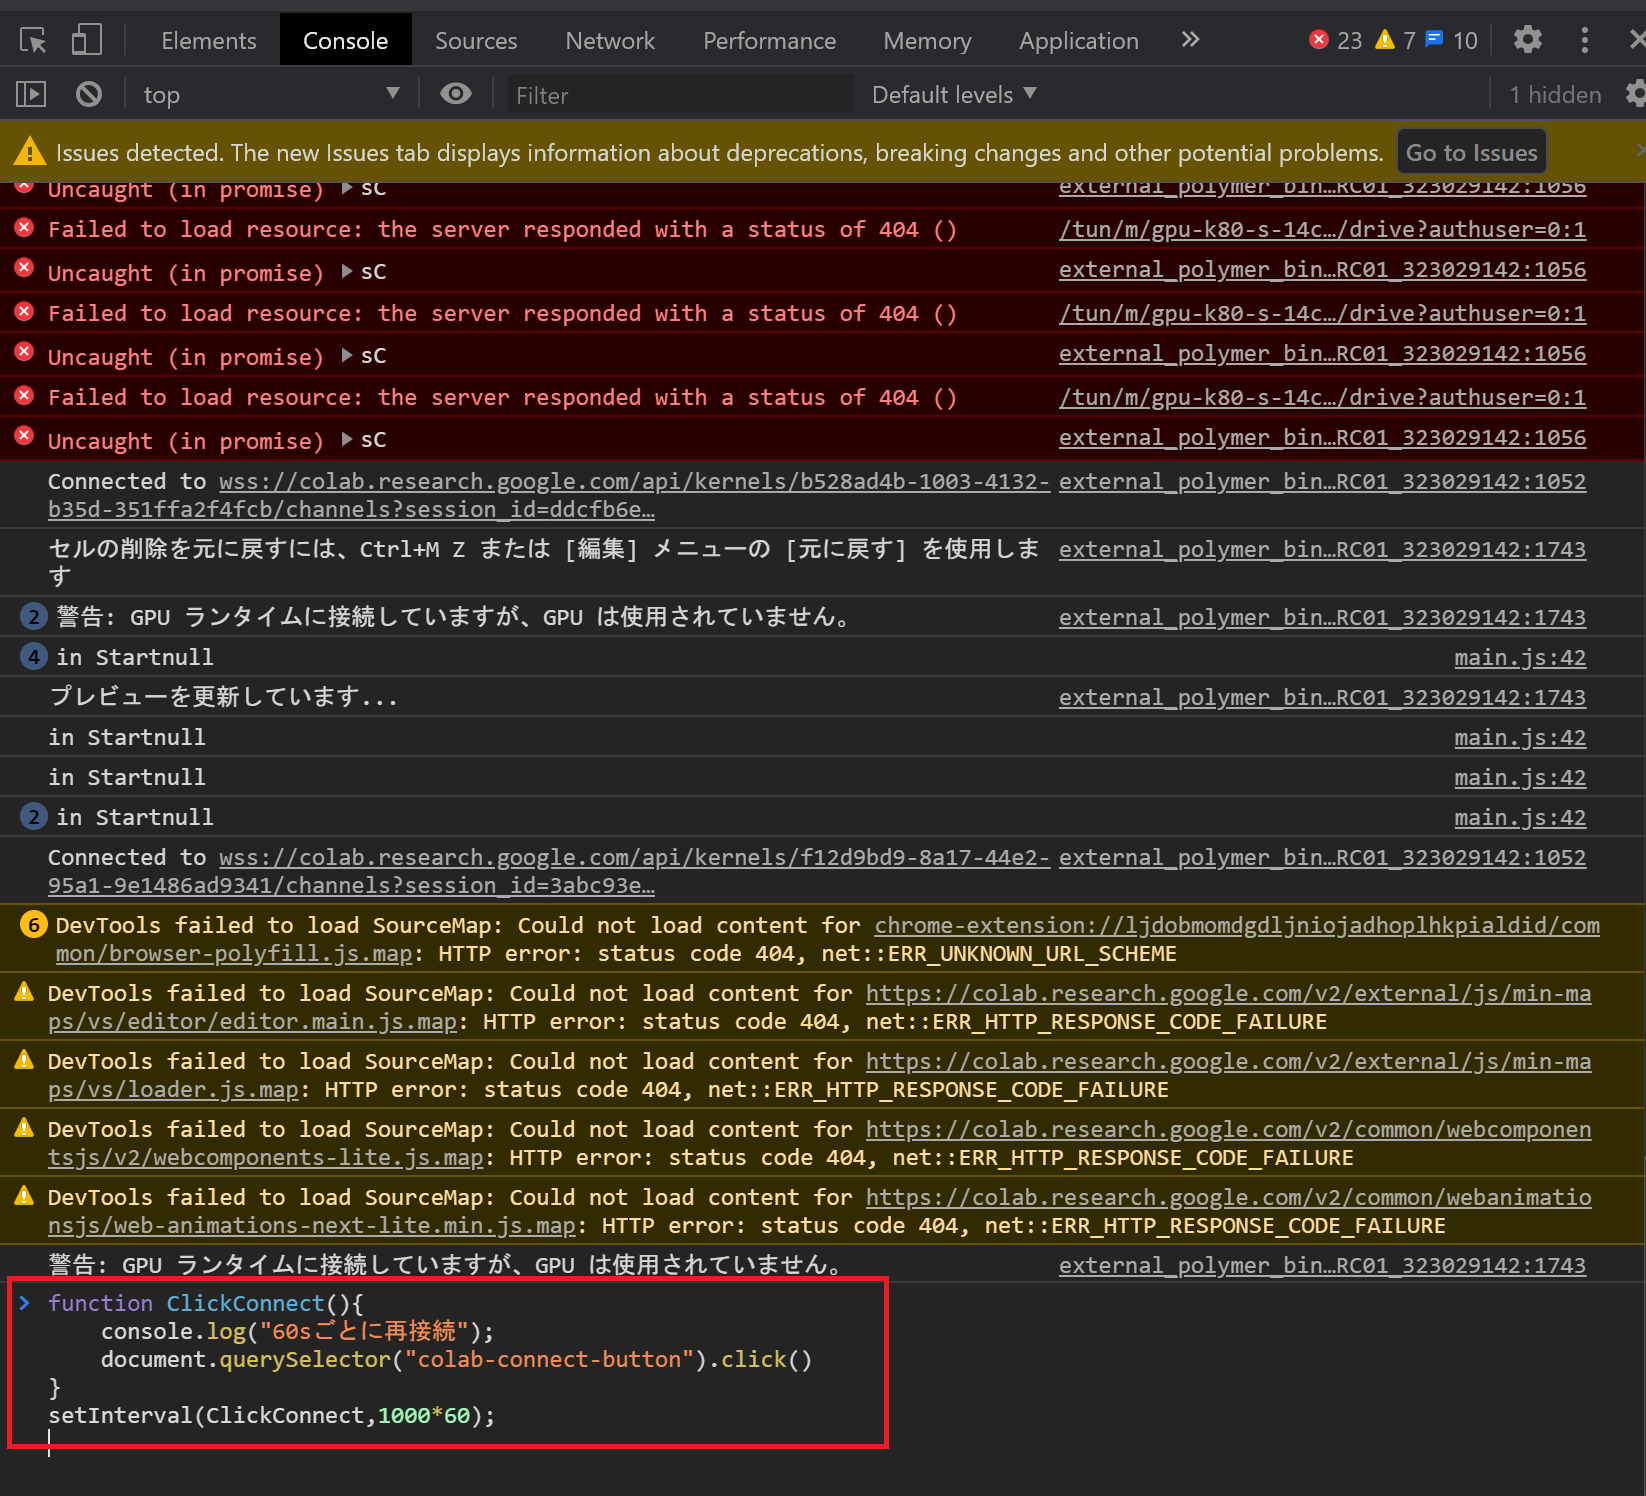Open the topmost main.js:42 source link

click(x=1519, y=658)
